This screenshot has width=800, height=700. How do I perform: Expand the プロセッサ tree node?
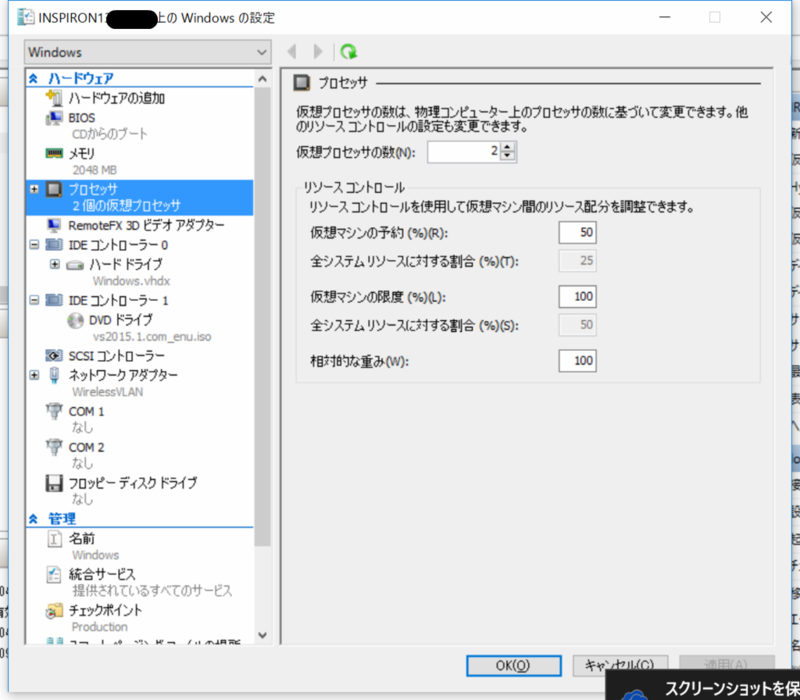point(34,189)
